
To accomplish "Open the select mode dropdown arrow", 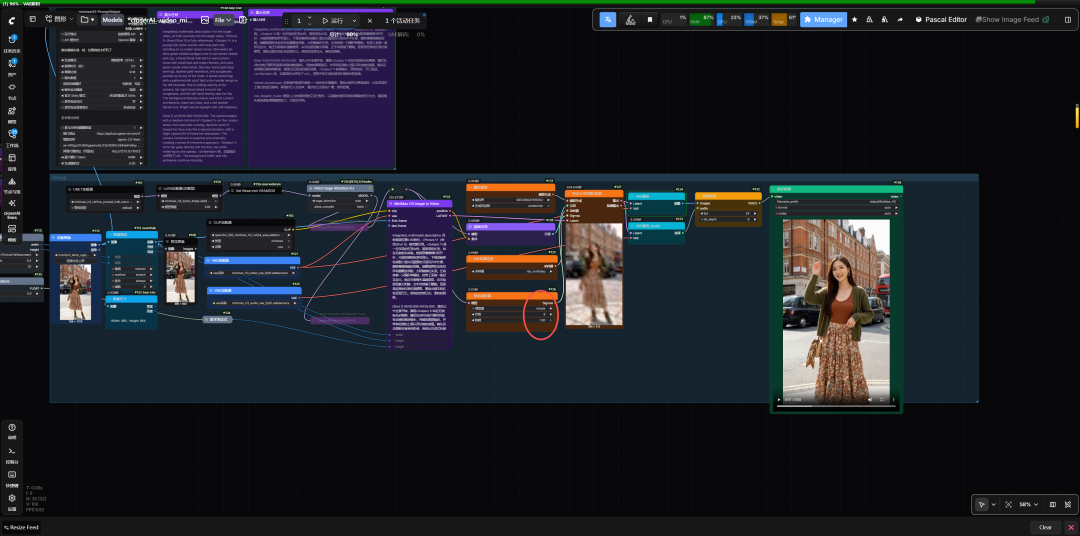I will pos(994,504).
